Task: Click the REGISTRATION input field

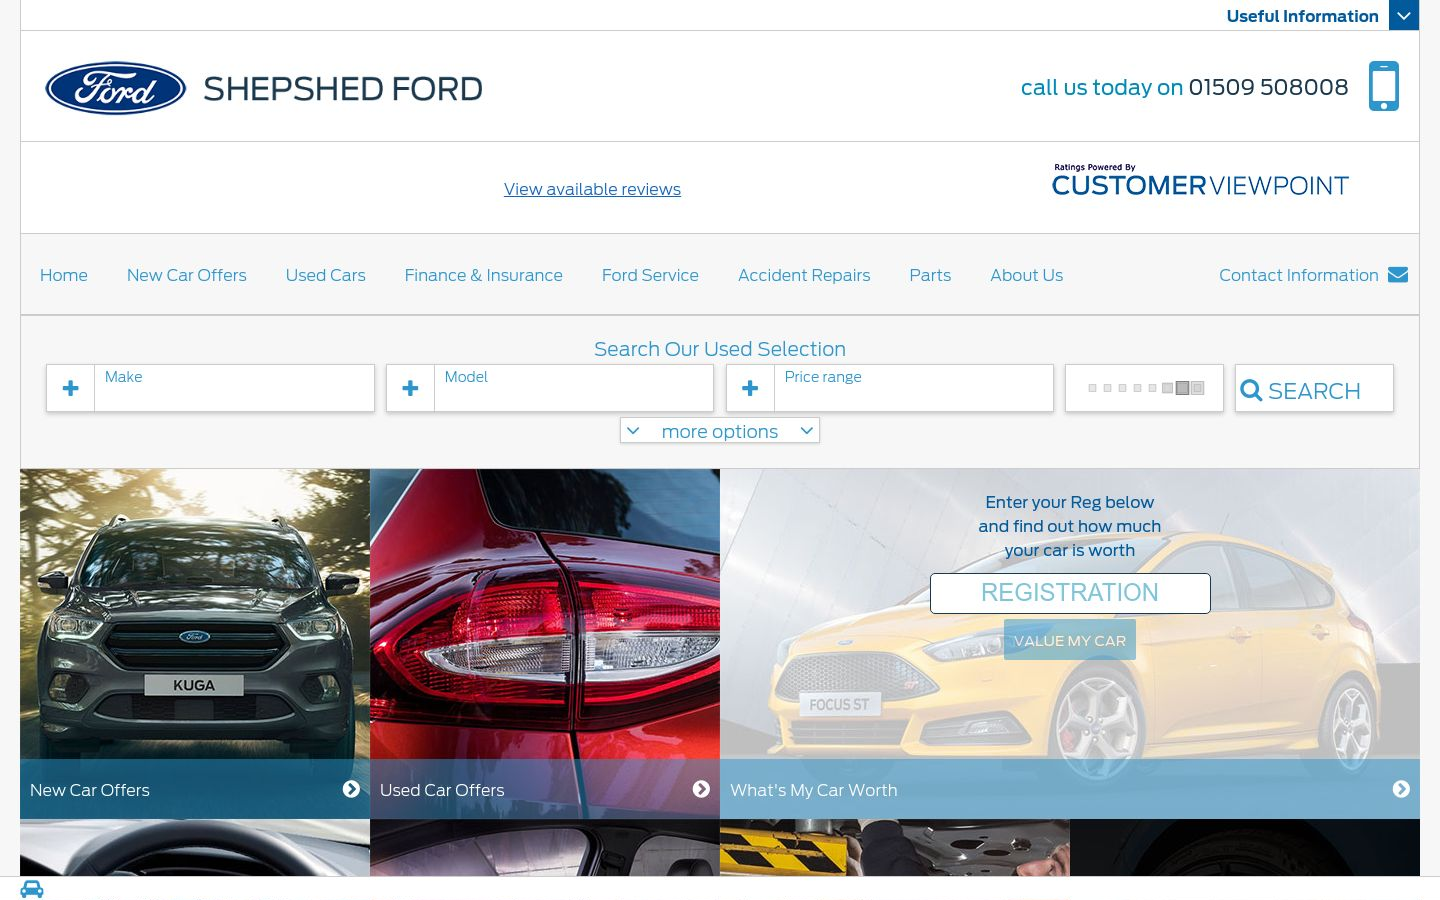Action: pyautogui.click(x=1070, y=593)
